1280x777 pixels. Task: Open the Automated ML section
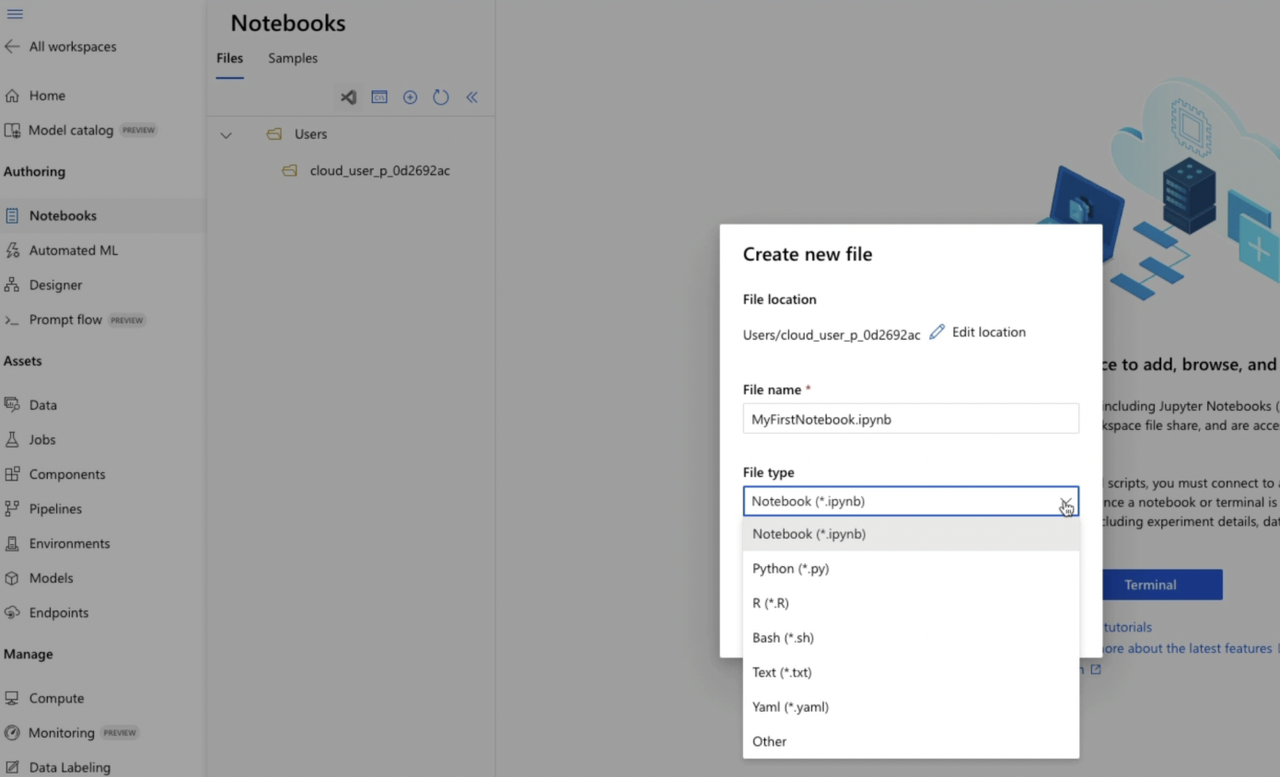75,250
